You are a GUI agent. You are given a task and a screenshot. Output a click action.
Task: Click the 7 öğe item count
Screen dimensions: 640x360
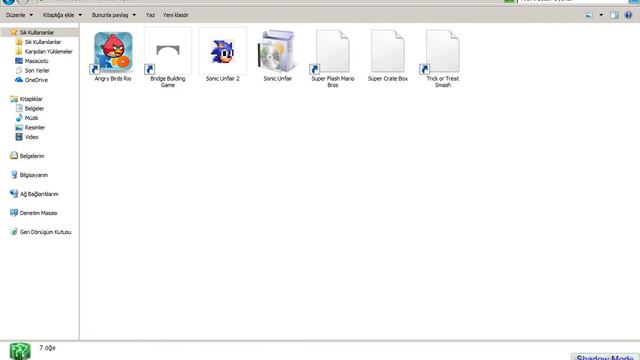click(47, 348)
